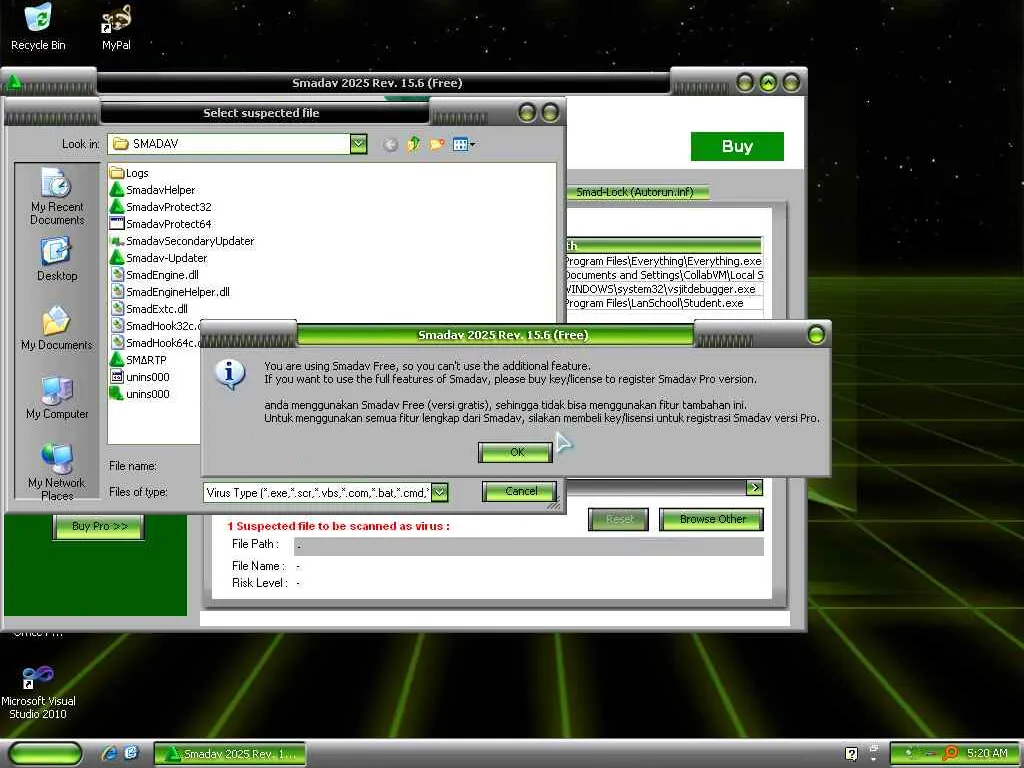
Task: Click the greyed Reset button
Action: coord(618,519)
